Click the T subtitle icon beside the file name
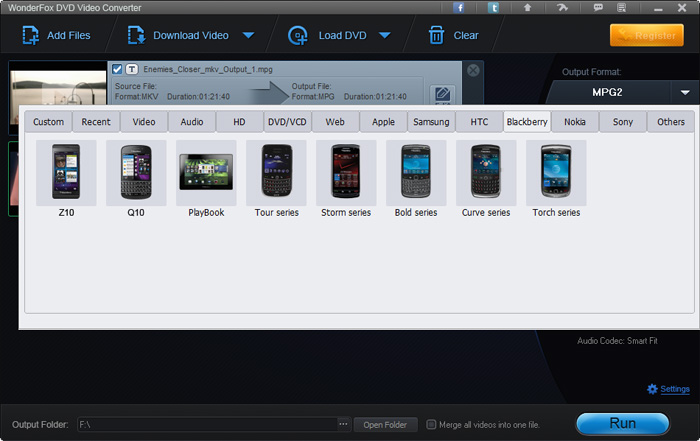Image resolution: width=700 pixels, height=441 pixels. [132, 69]
